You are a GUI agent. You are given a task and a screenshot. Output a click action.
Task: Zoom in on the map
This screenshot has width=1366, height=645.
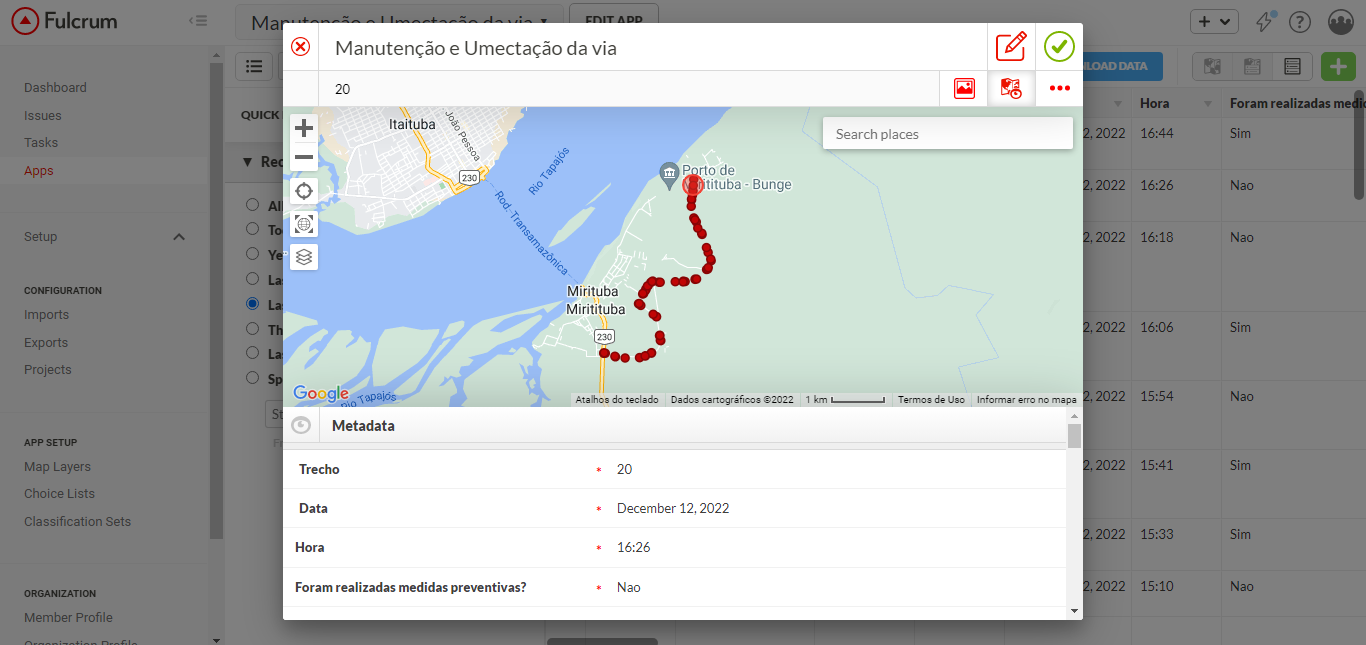click(x=304, y=129)
